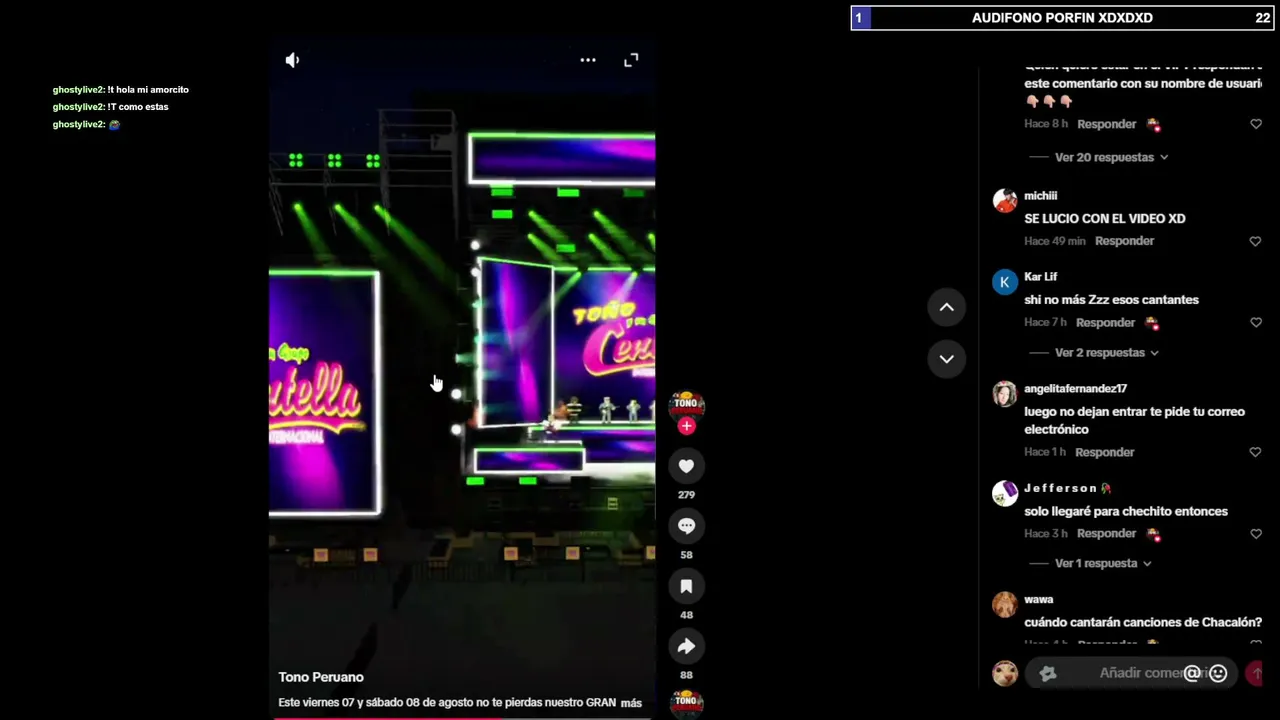1280x720 pixels.
Task: Like the video with the heart button
Action: click(686, 466)
